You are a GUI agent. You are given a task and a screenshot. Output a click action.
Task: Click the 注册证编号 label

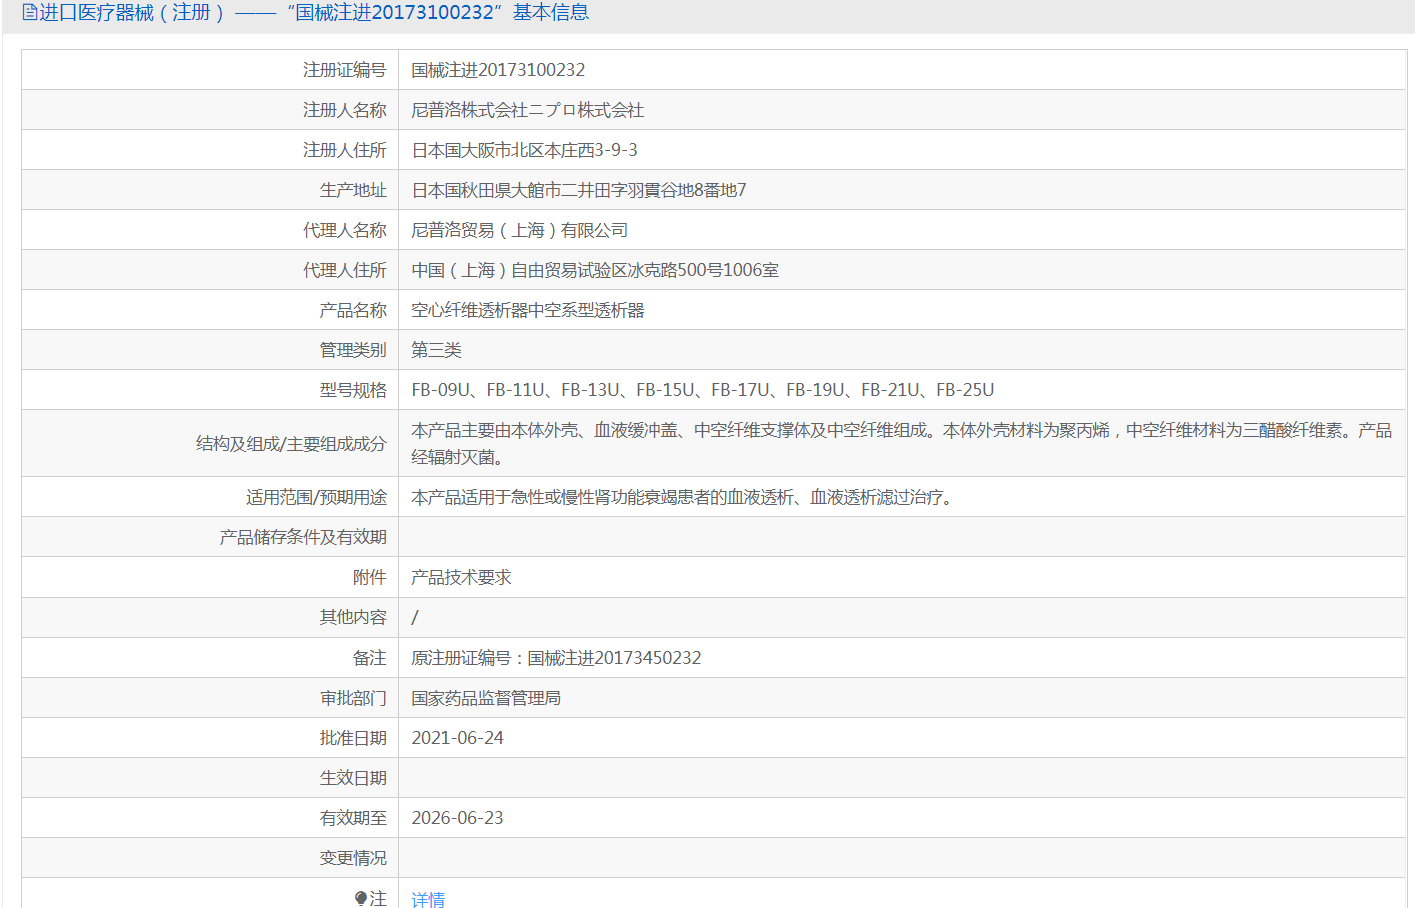[345, 70]
